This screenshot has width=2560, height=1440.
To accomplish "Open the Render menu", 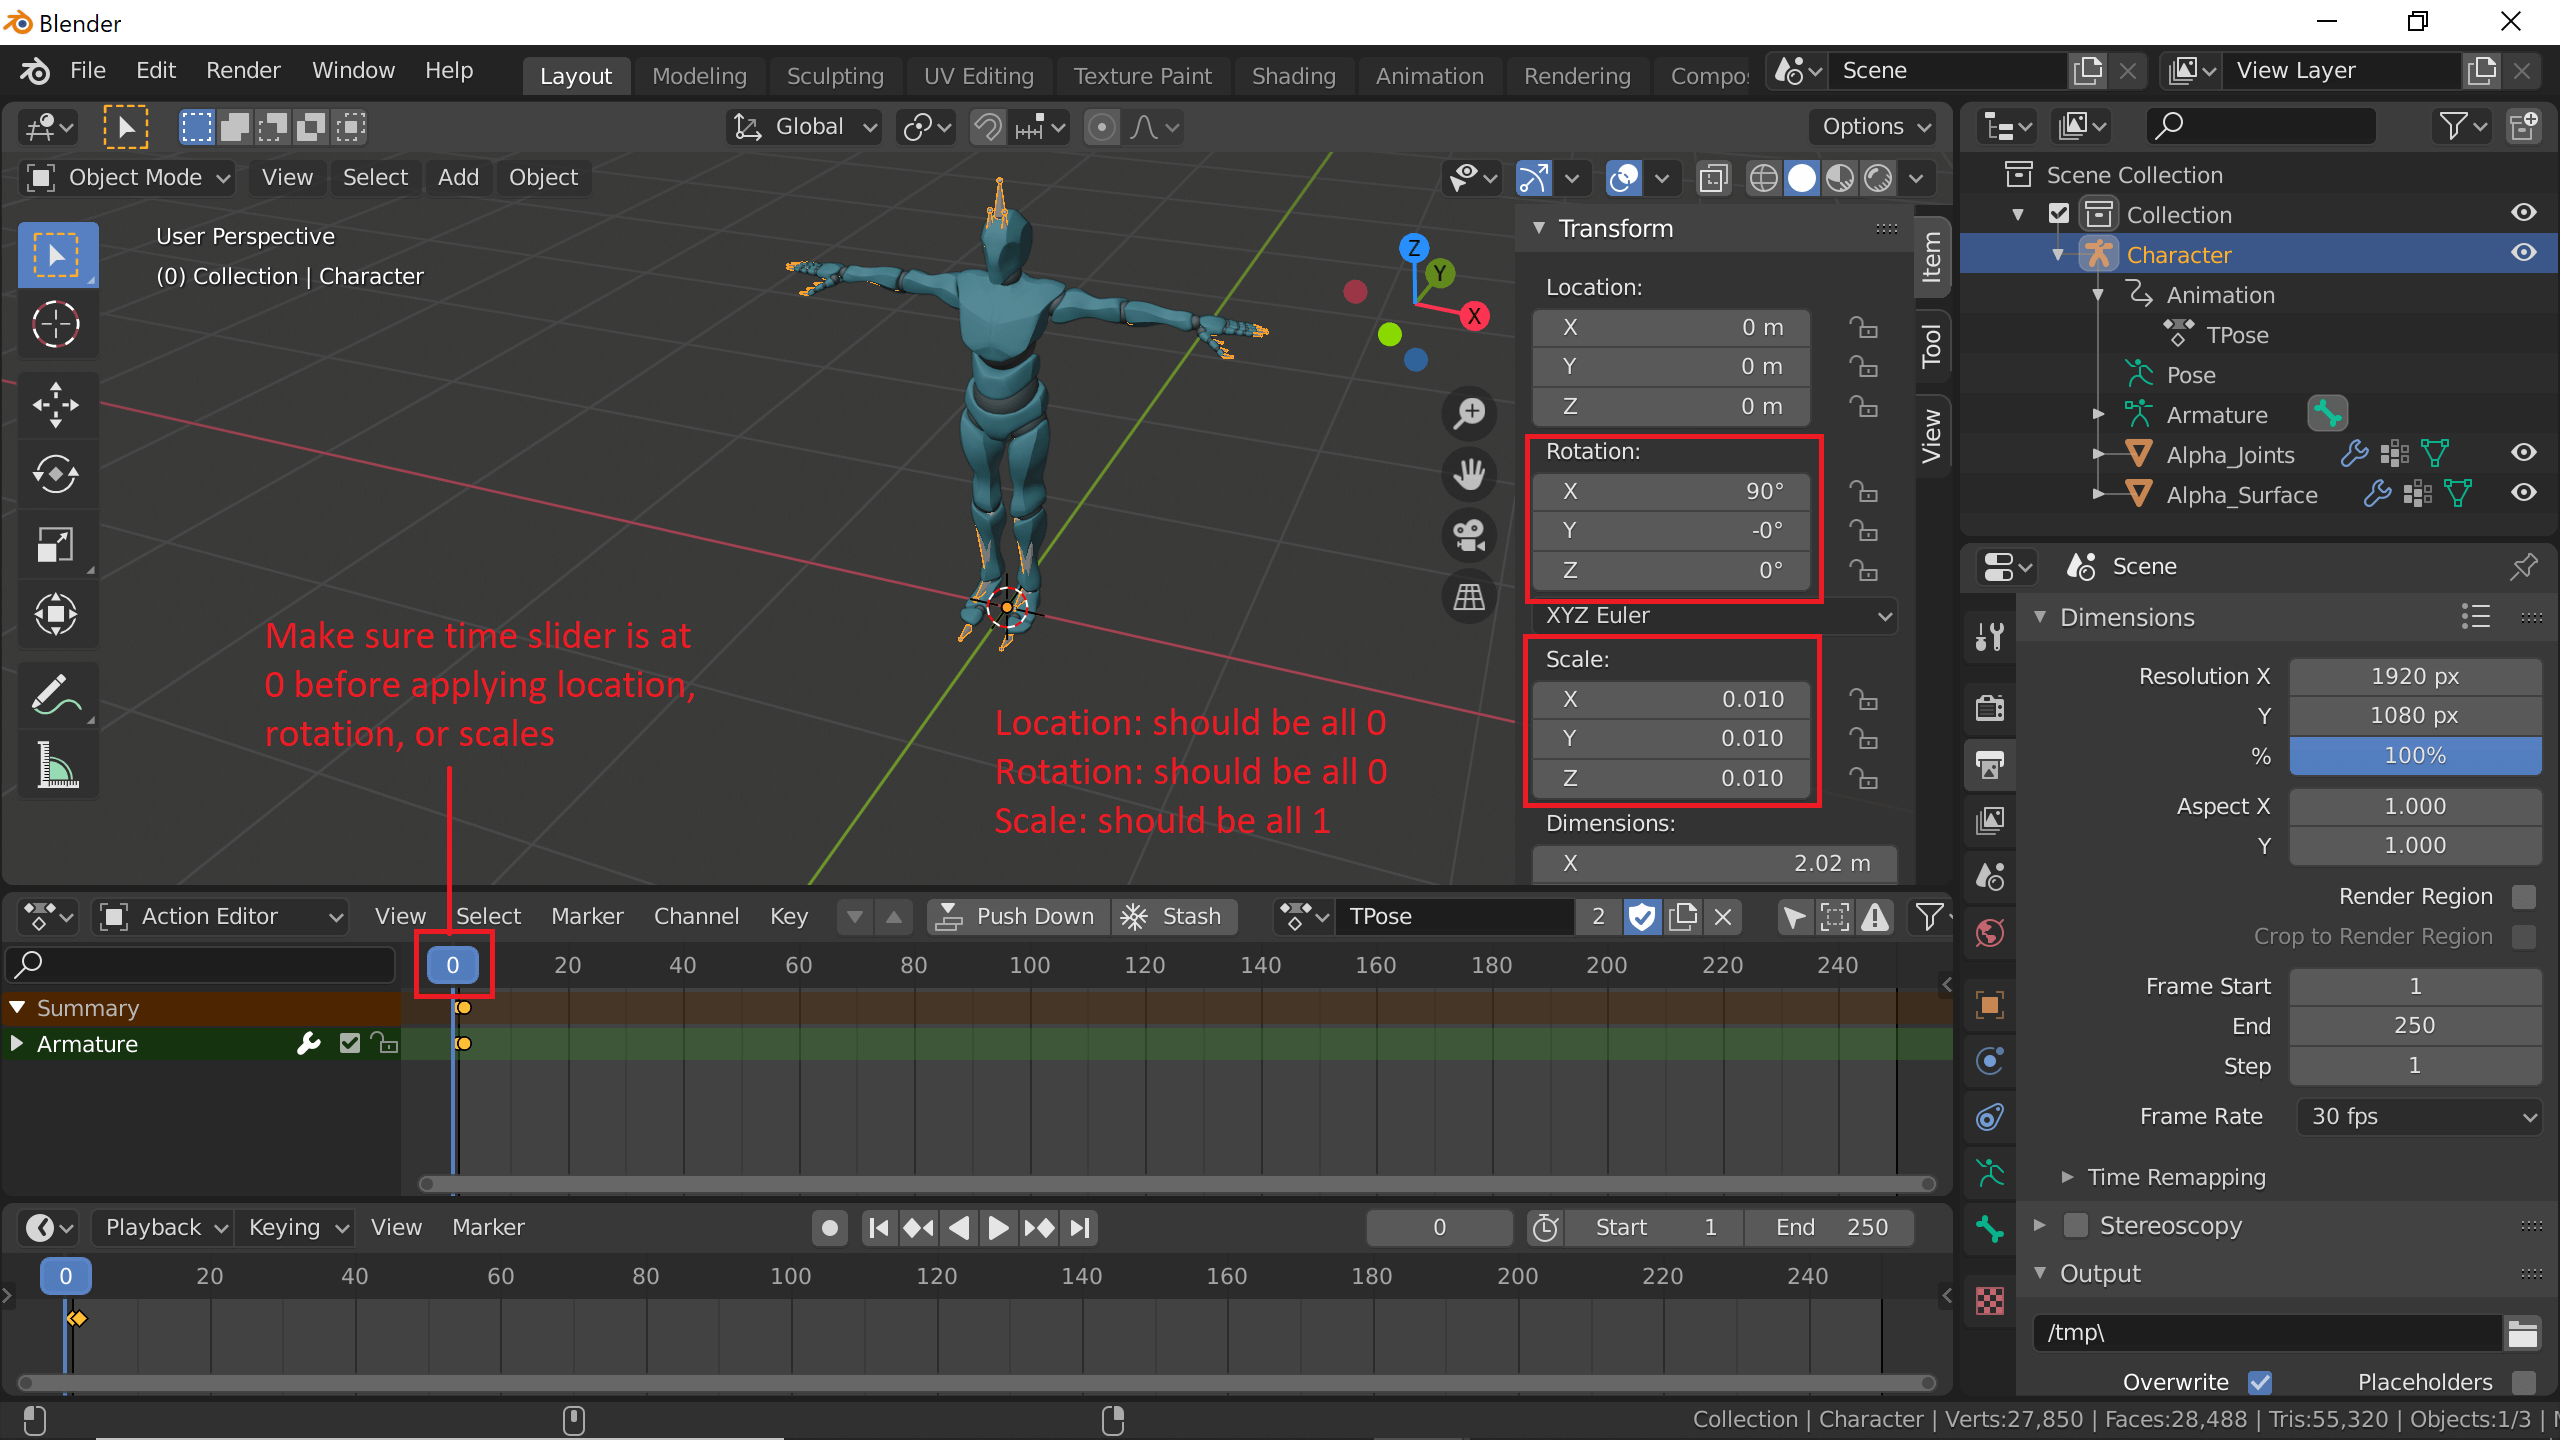I will (243, 71).
